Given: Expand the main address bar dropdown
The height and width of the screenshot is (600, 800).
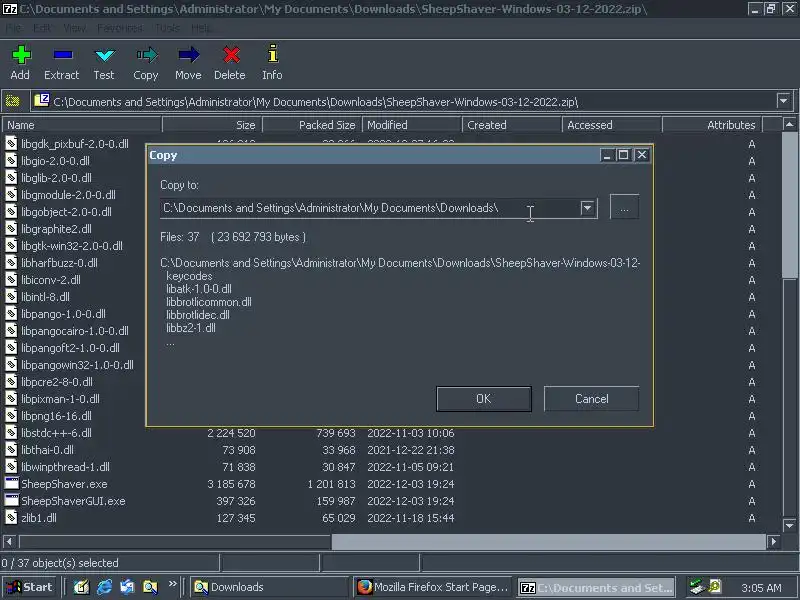Looking at the screenshot, I should (784, 101).
